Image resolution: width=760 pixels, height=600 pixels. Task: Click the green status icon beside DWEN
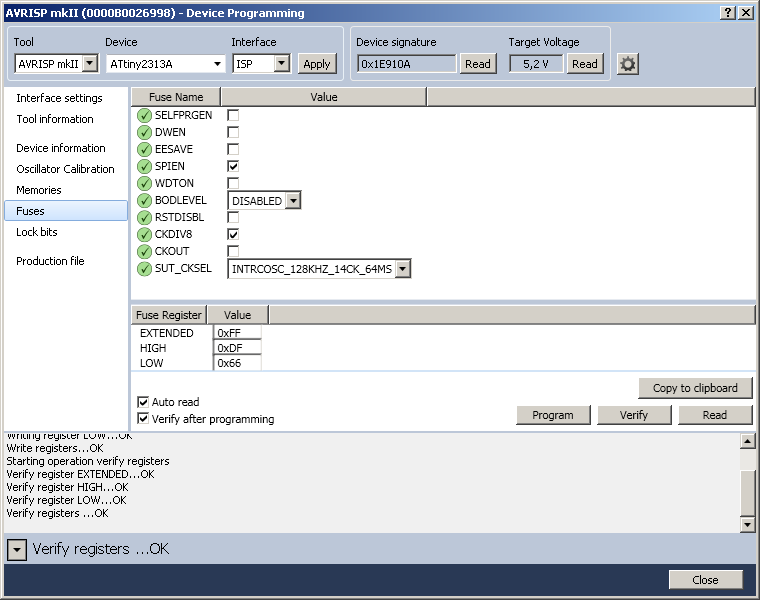click(x=144, y=132)
